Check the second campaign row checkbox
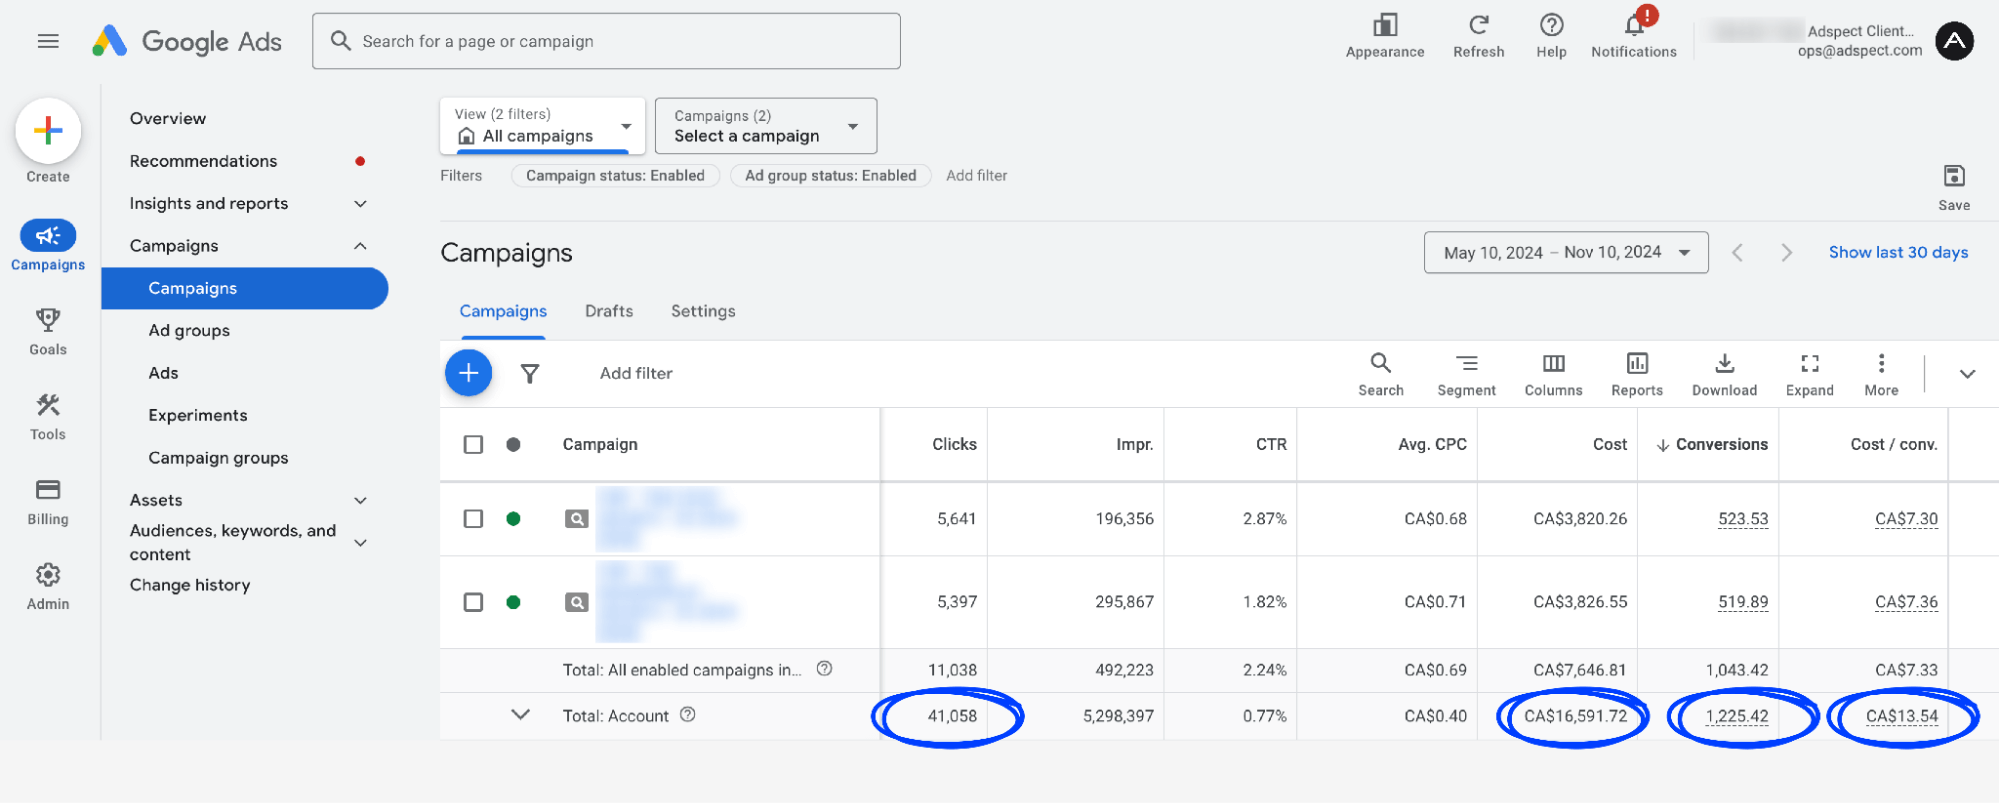 473,602
